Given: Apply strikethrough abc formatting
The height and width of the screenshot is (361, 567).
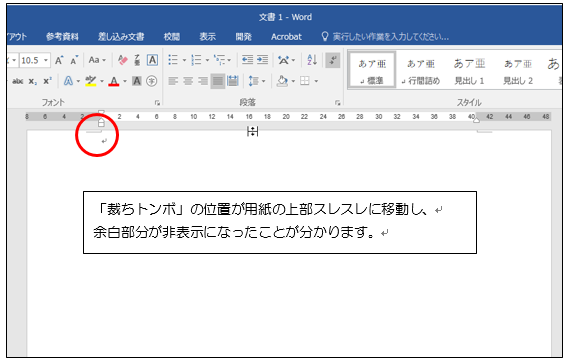Looking at the screenshot, I should [x=18, y=81].
